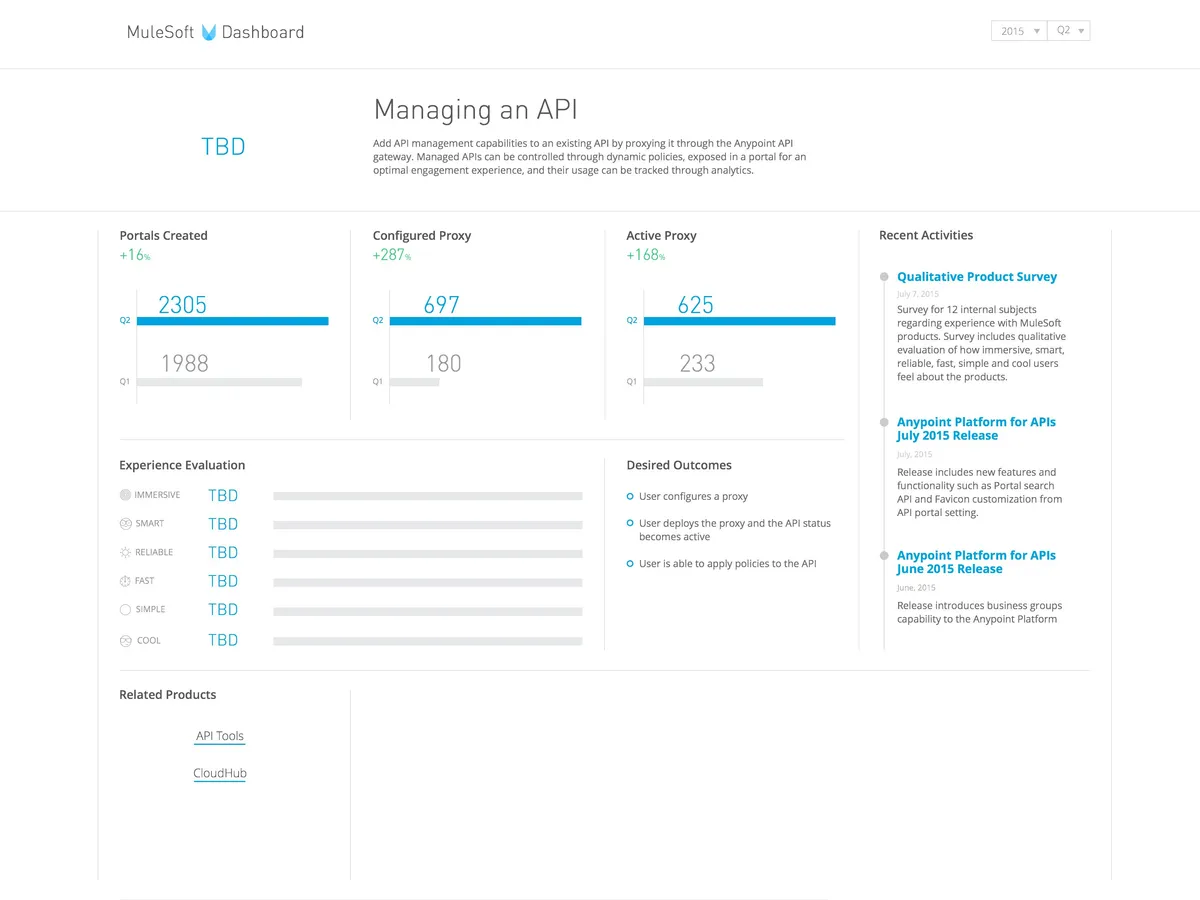The image size is (1200, 900).
Task: Click the Immersive experience icon
Action: coord(125,495)
